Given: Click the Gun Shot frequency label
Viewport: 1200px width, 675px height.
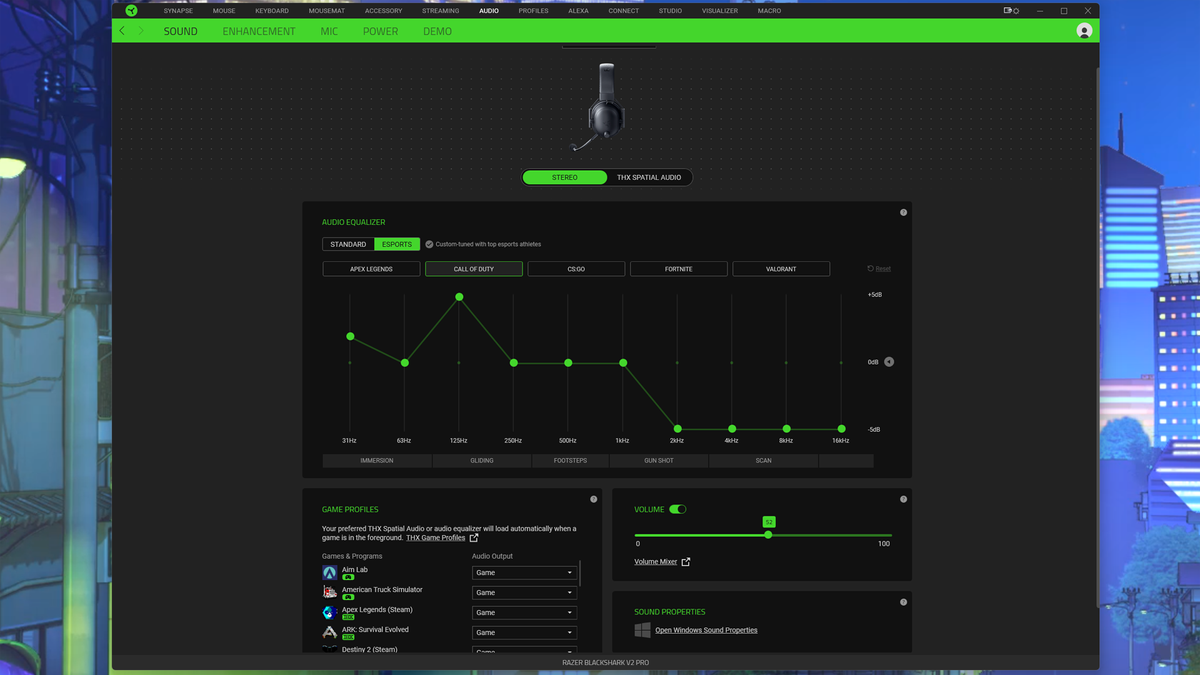Looking at the screenshot, I should 658,461.
